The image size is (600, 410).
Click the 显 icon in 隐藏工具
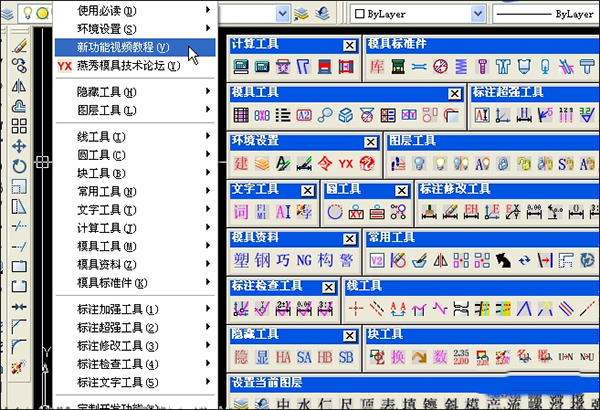pyautogui.click(x=262, y=357)
